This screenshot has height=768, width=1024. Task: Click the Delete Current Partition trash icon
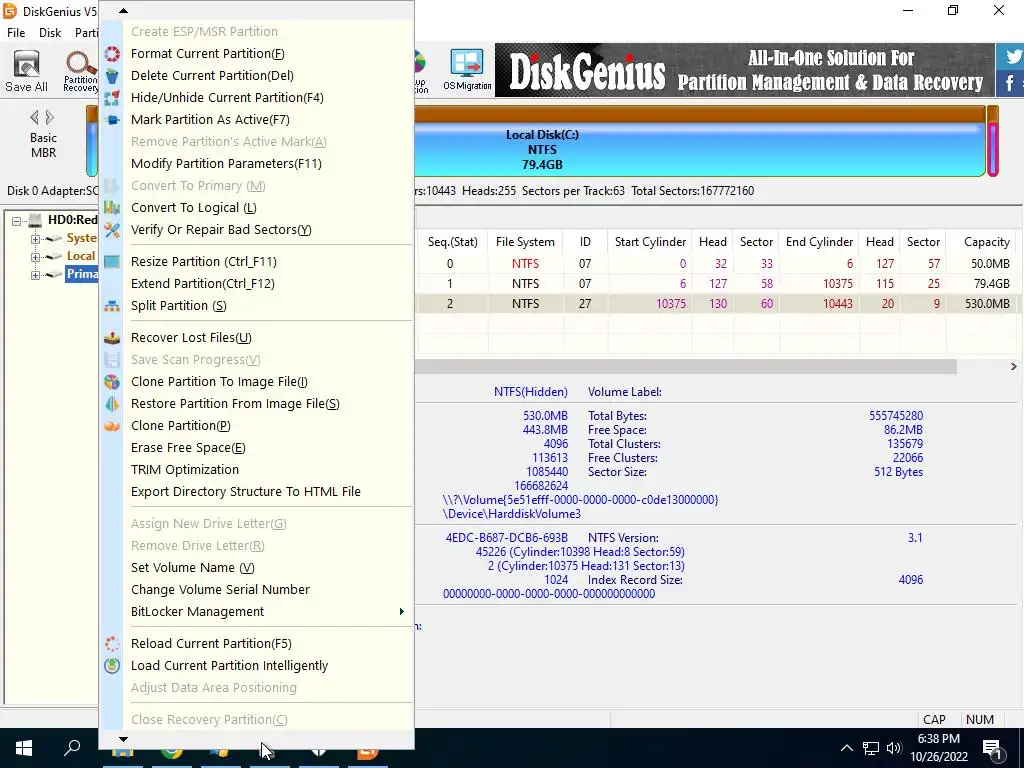[112, 76]
